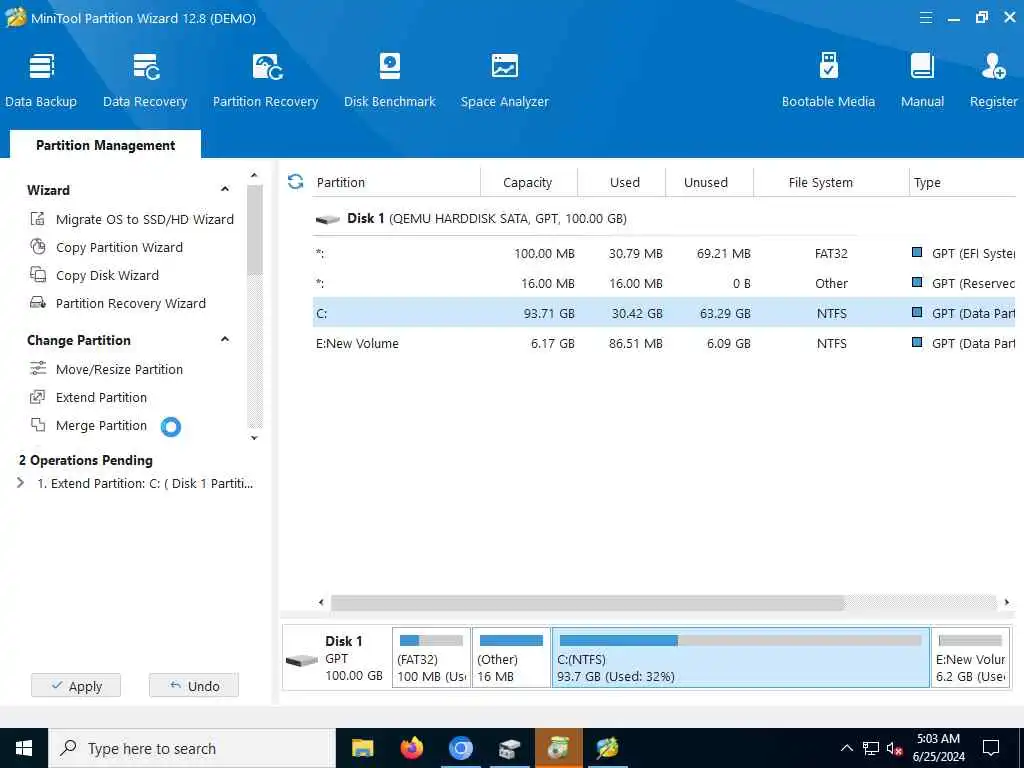Click the 5:03 AM taskbar clock
The image size is (1024, 768).
[938, 748]
